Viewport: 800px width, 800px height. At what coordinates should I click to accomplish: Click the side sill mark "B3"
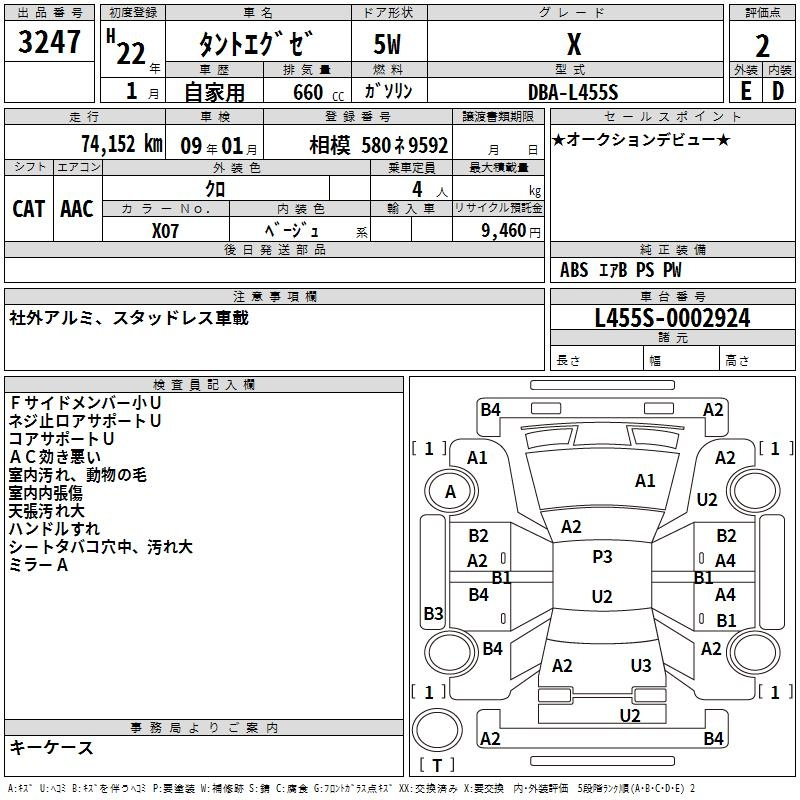point(434,613)
